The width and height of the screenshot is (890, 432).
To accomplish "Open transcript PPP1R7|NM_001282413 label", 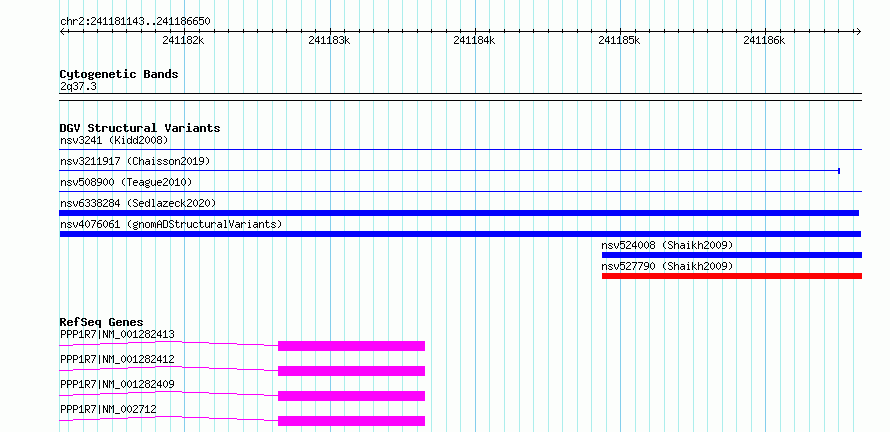I will (x=117, y=334).
